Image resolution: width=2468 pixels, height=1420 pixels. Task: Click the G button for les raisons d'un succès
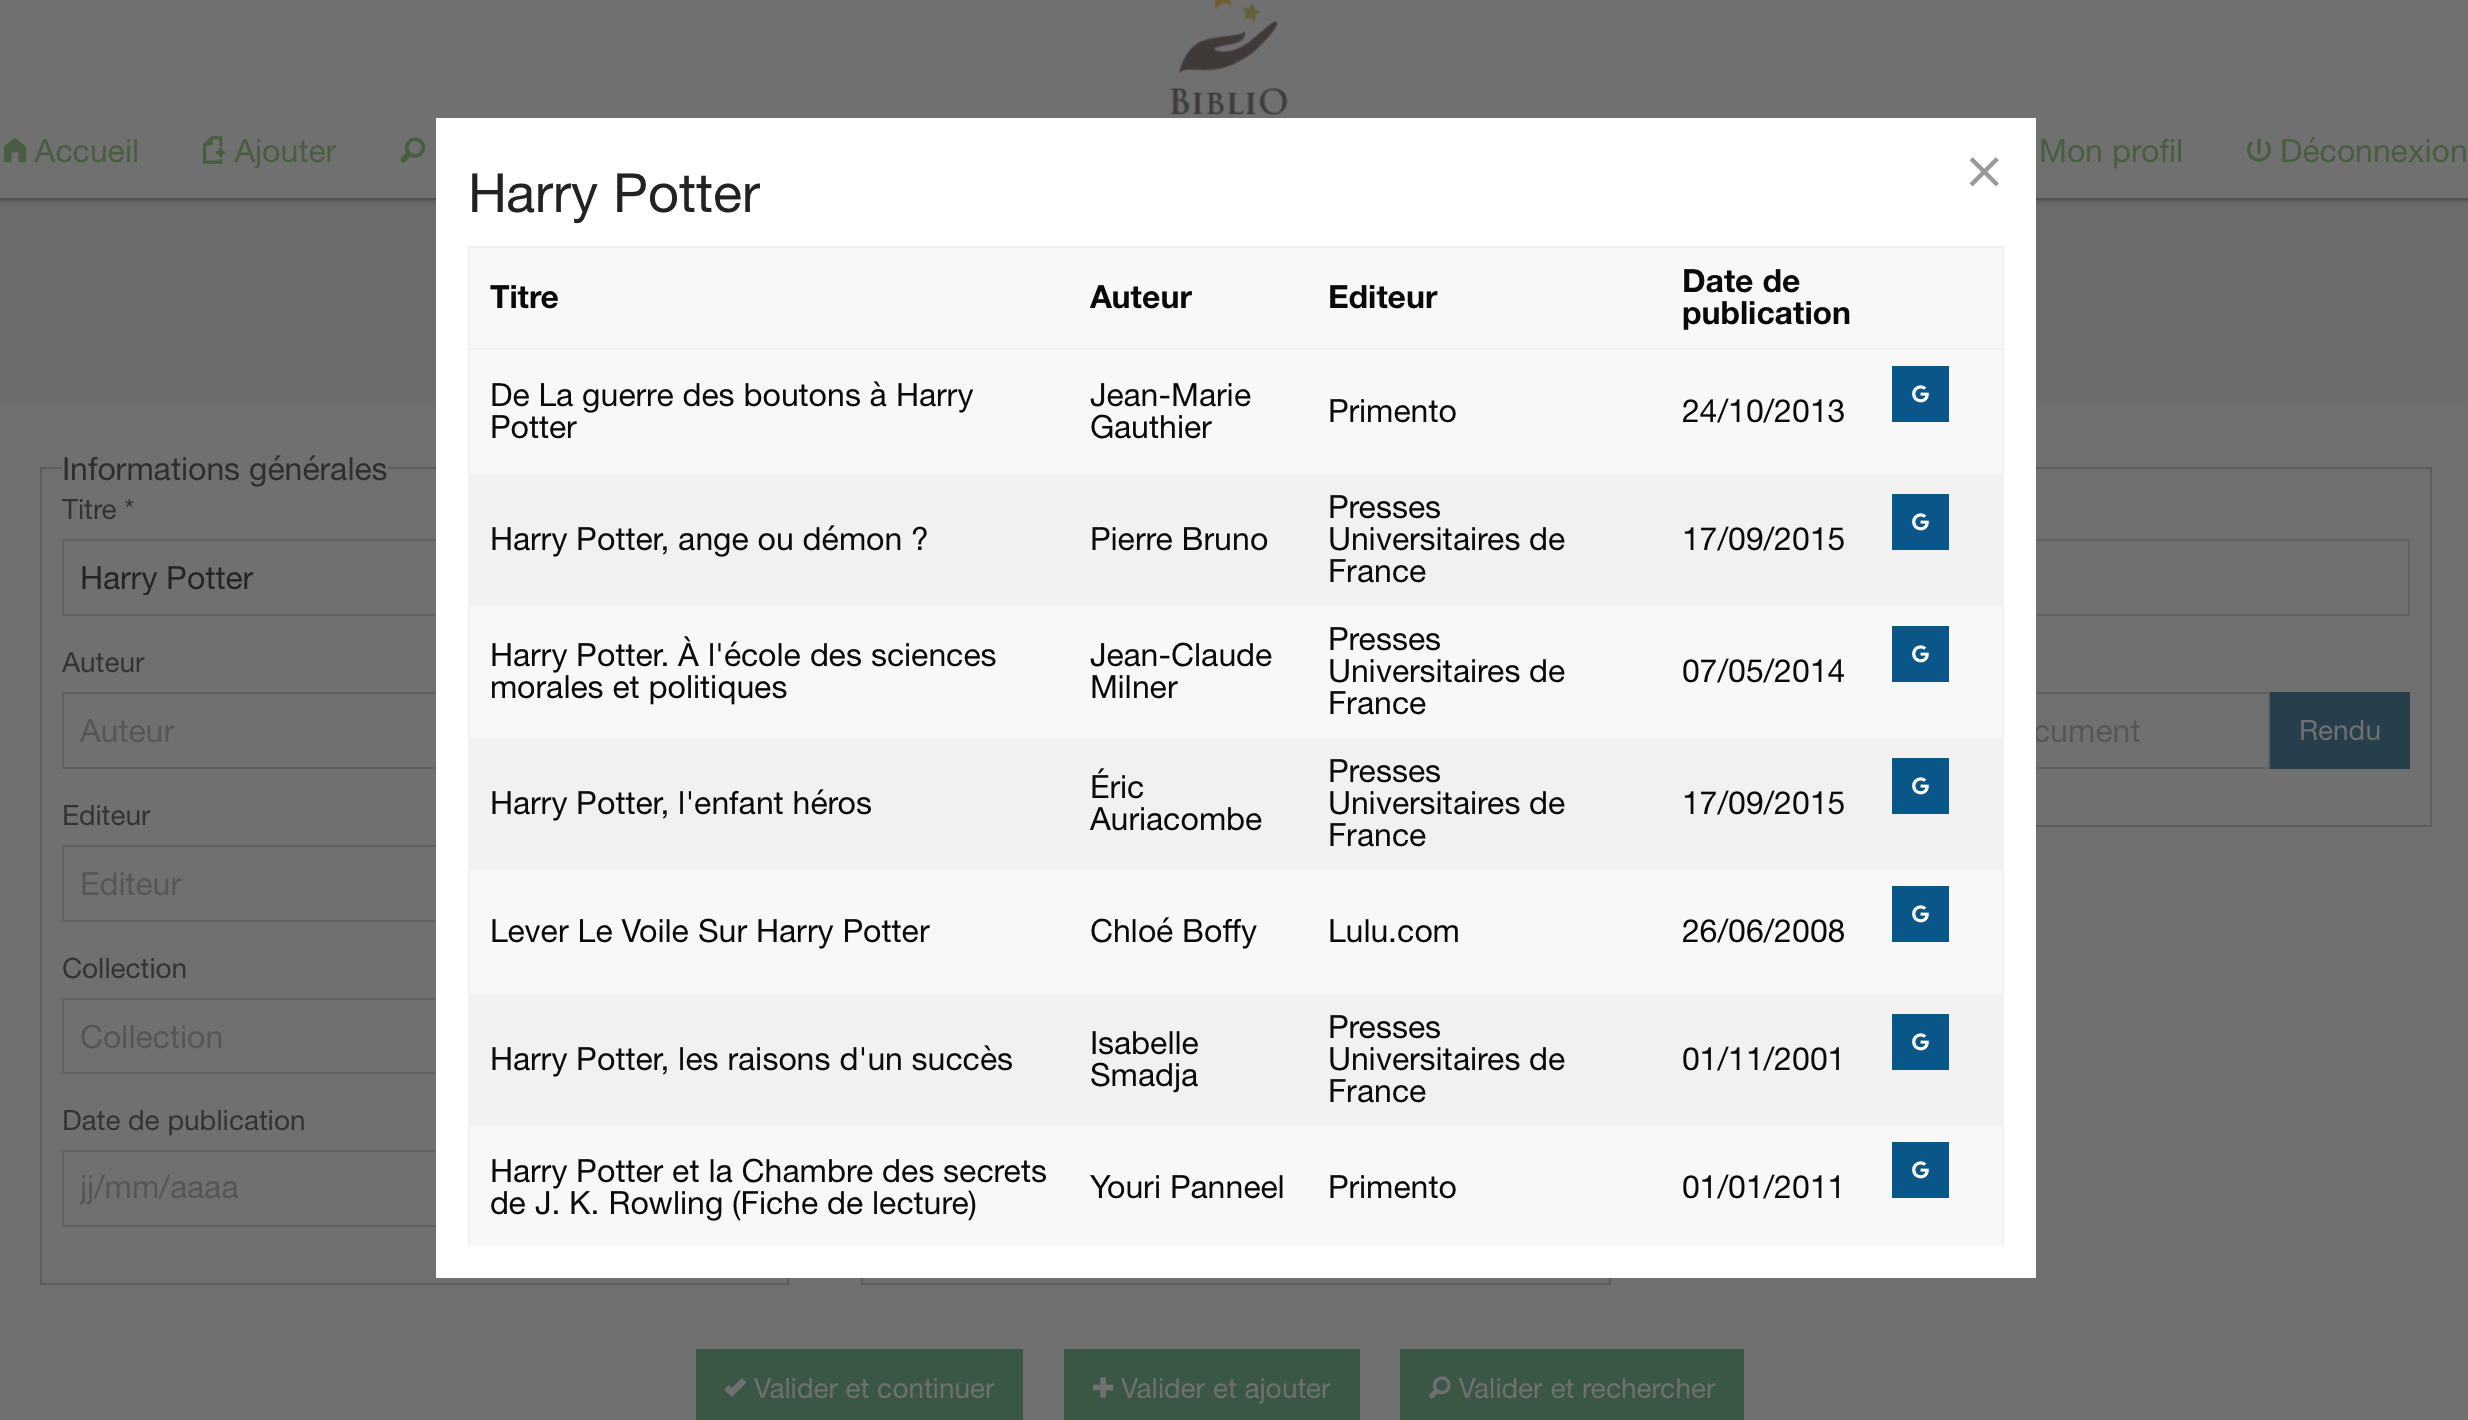tap(1920, 1042)
